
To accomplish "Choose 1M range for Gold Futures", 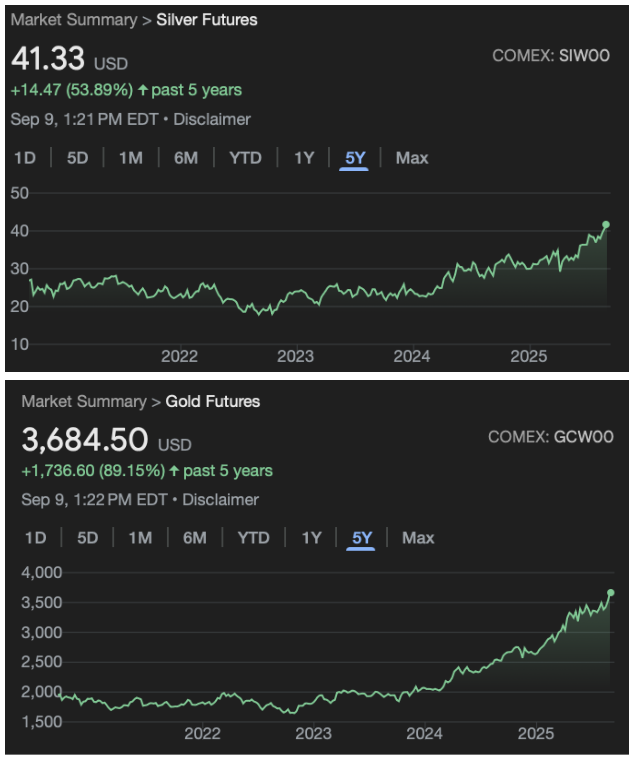I will click(140, 538).
